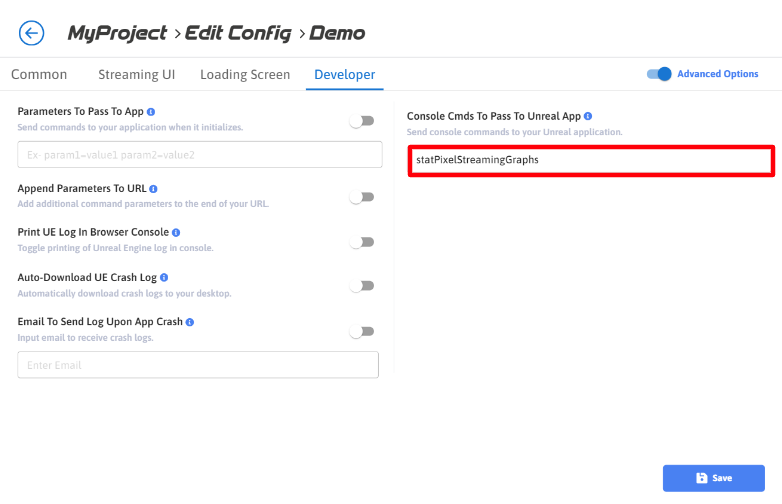The image size is (782, 504).
Task: Disable the Advanced Options toggle
Action: pos(659,74)
